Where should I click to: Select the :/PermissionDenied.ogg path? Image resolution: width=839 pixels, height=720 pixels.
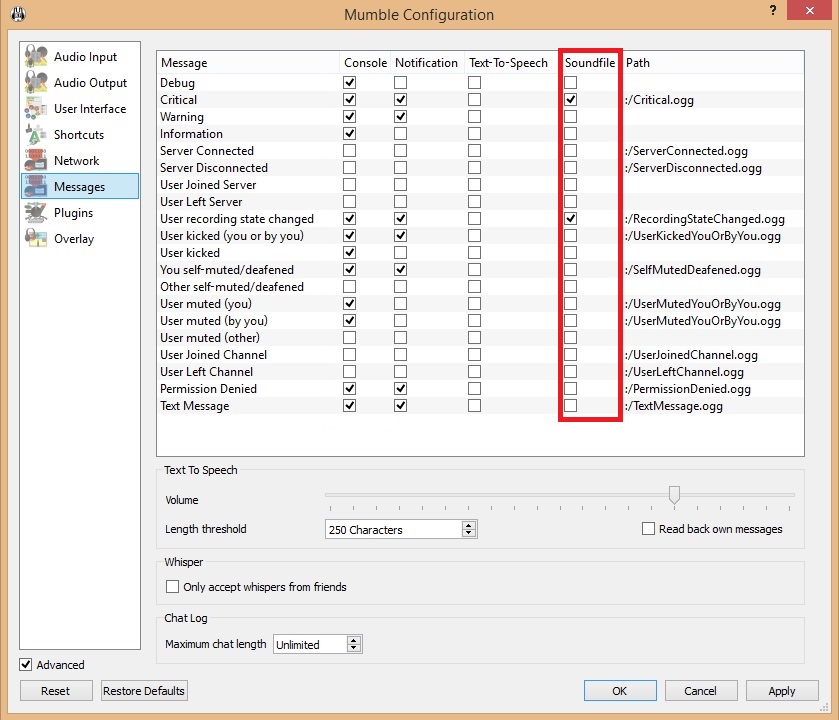pos(688,389)
